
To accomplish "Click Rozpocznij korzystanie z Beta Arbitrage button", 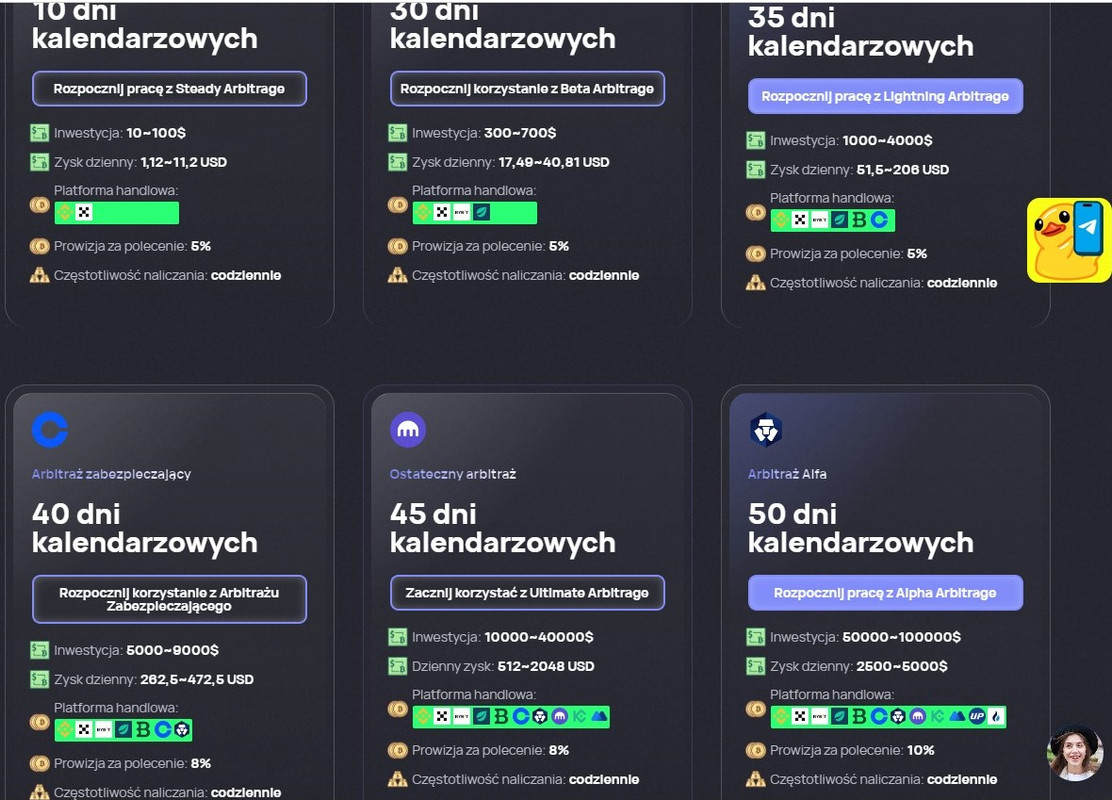I will pyautogui.click(x=528, y=89).
